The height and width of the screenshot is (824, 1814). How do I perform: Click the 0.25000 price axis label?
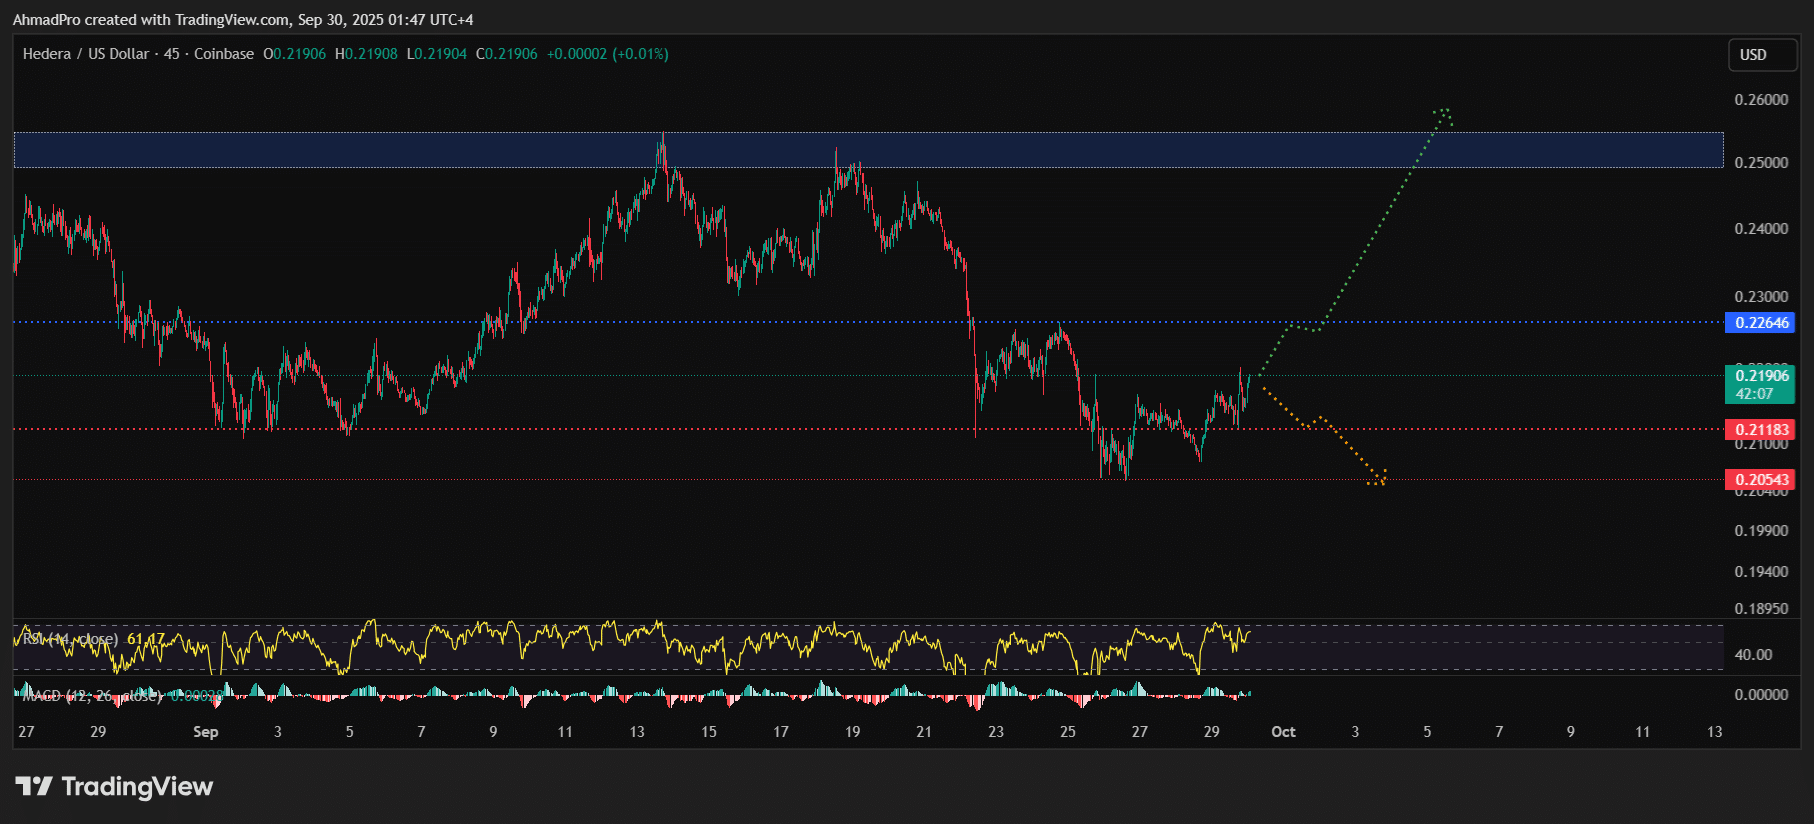point(1761,163)
